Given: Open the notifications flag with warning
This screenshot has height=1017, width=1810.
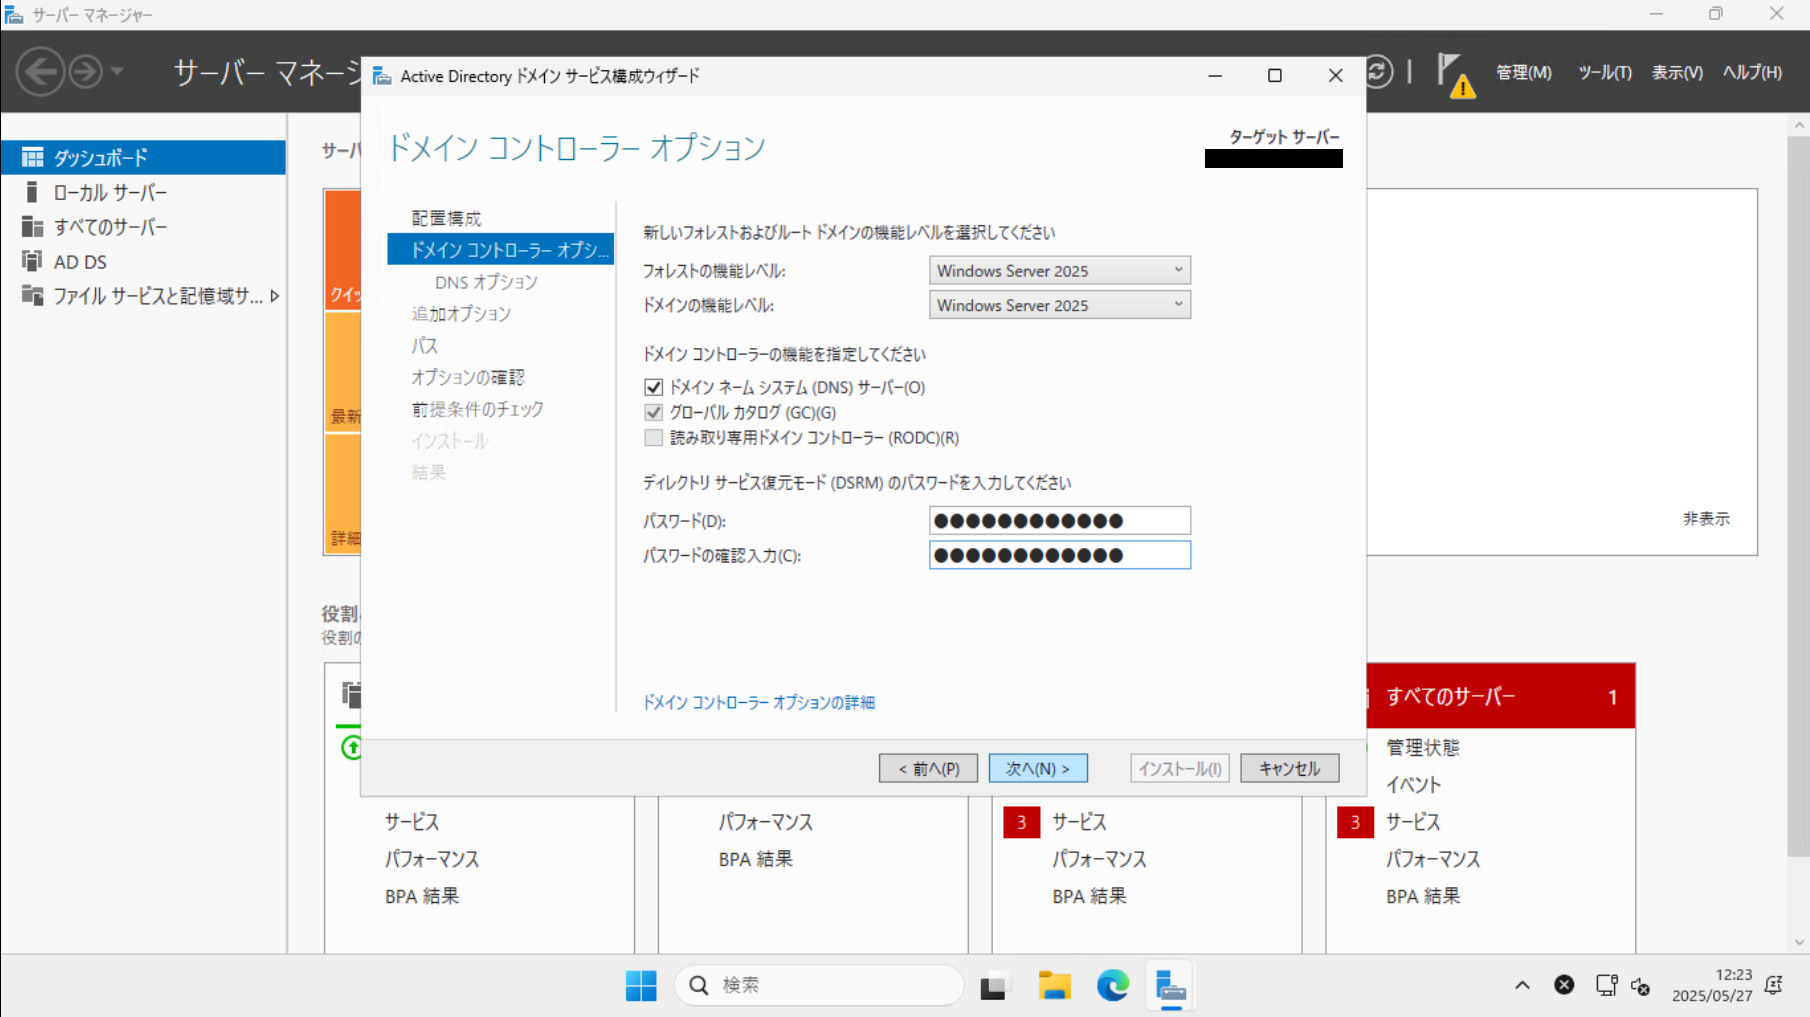Looking at the screenshot, I should (1455, 75).
